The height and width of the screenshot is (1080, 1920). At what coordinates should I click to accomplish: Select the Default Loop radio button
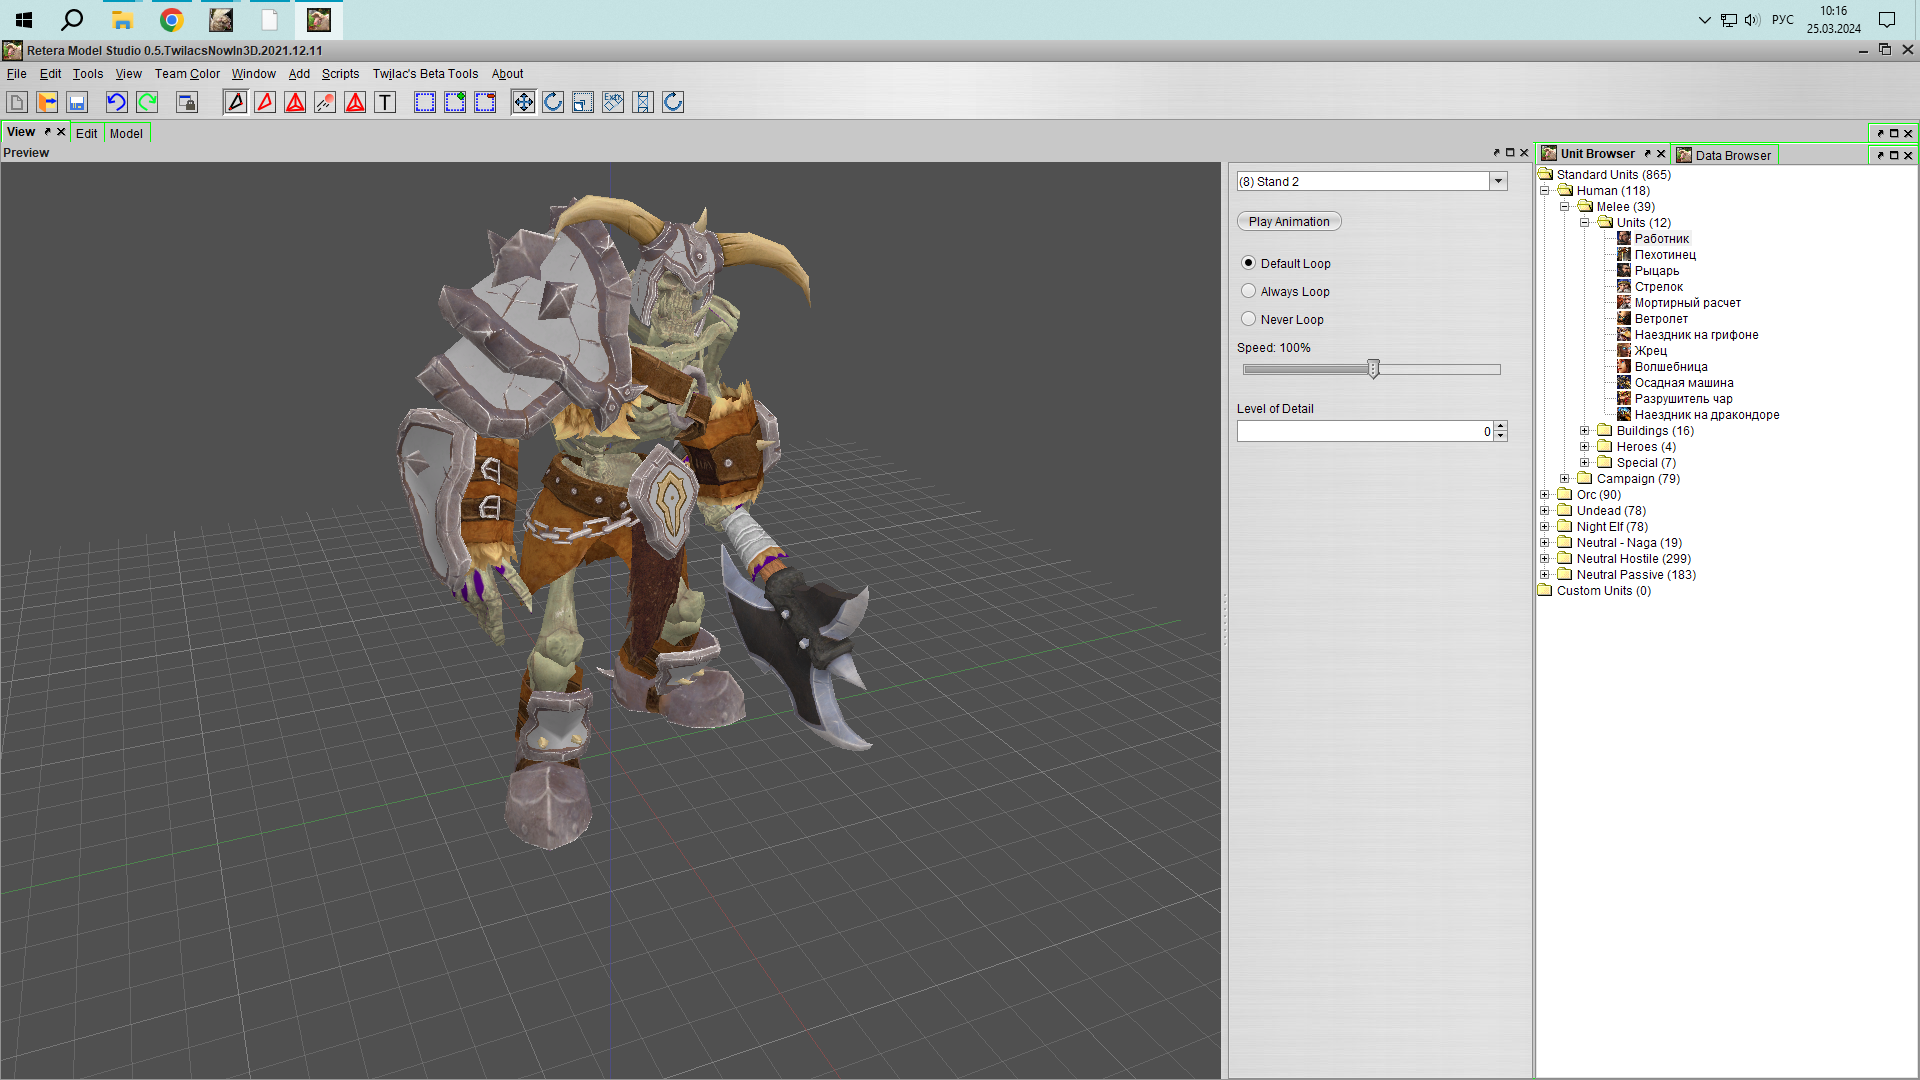[x=1248, y=263]
